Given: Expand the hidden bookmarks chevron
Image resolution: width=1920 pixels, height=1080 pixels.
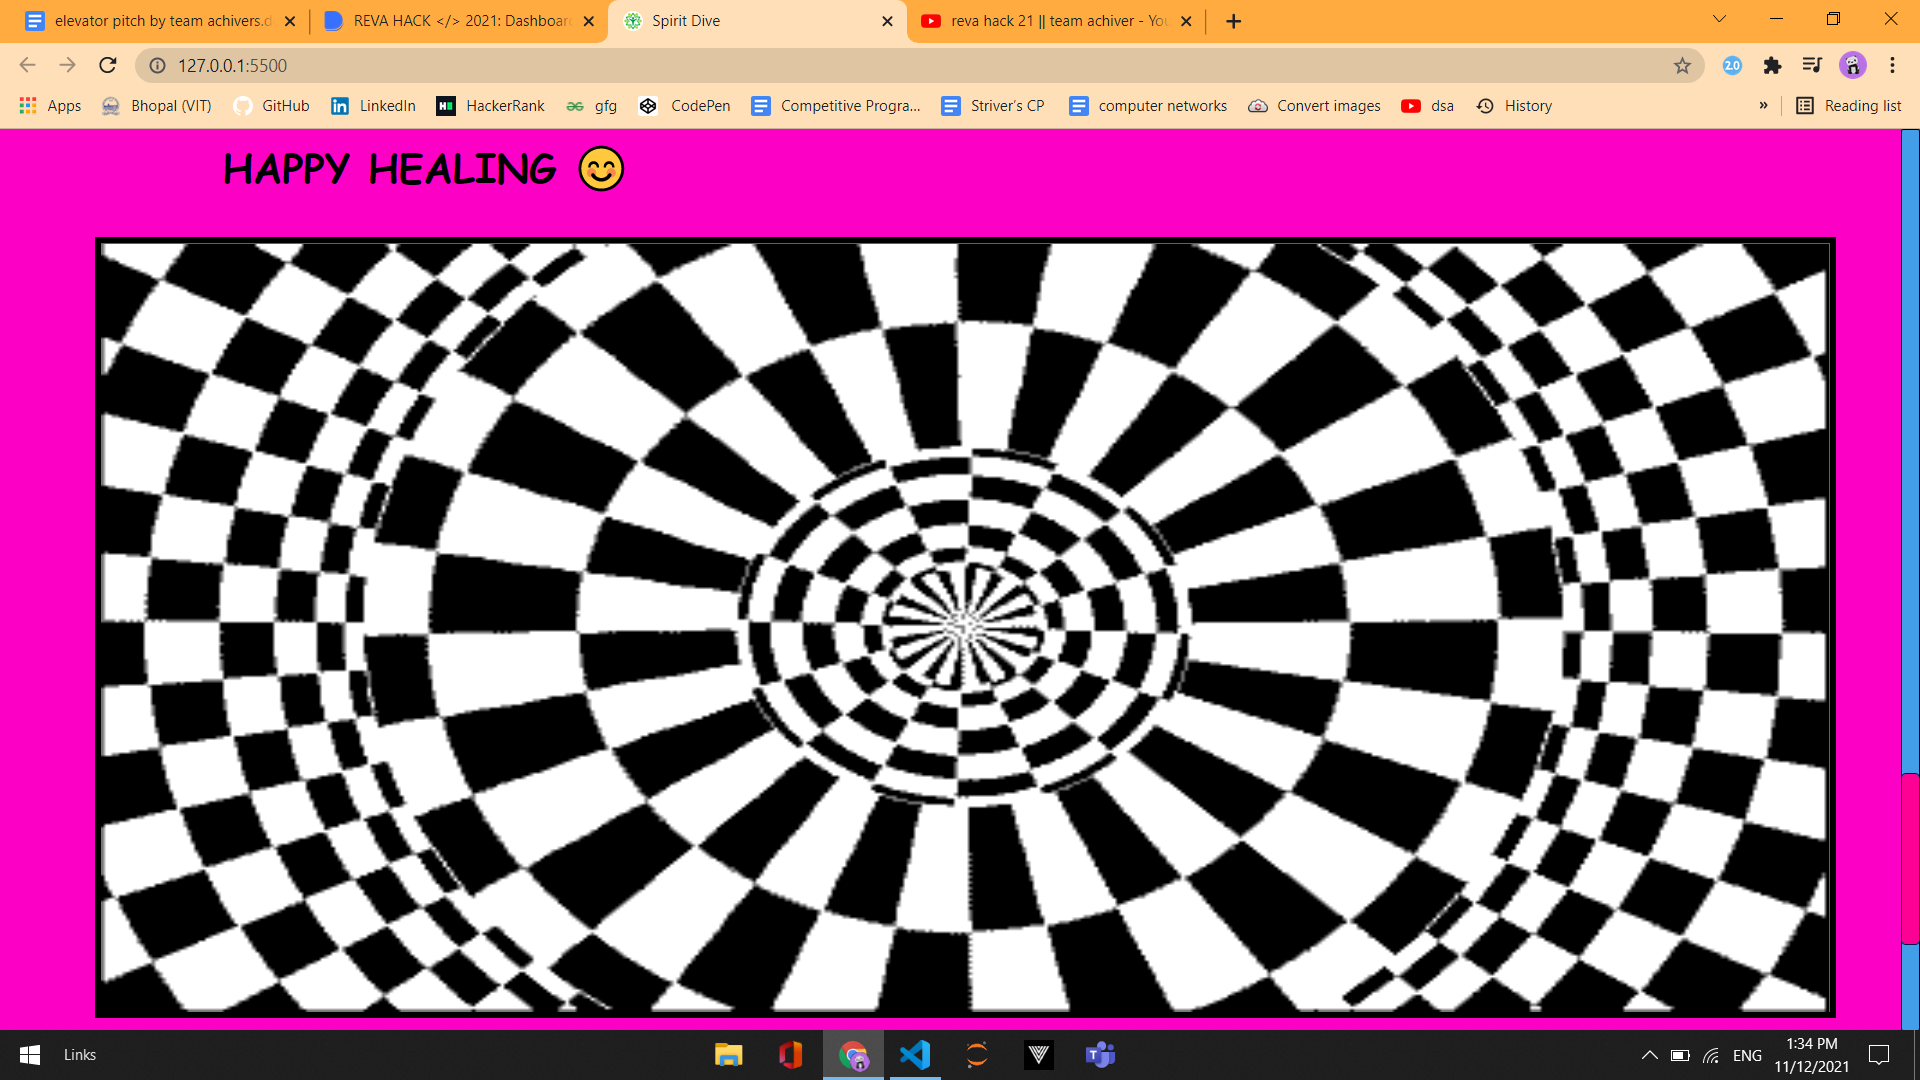Looking at the screenshot, I should 1763,105.
